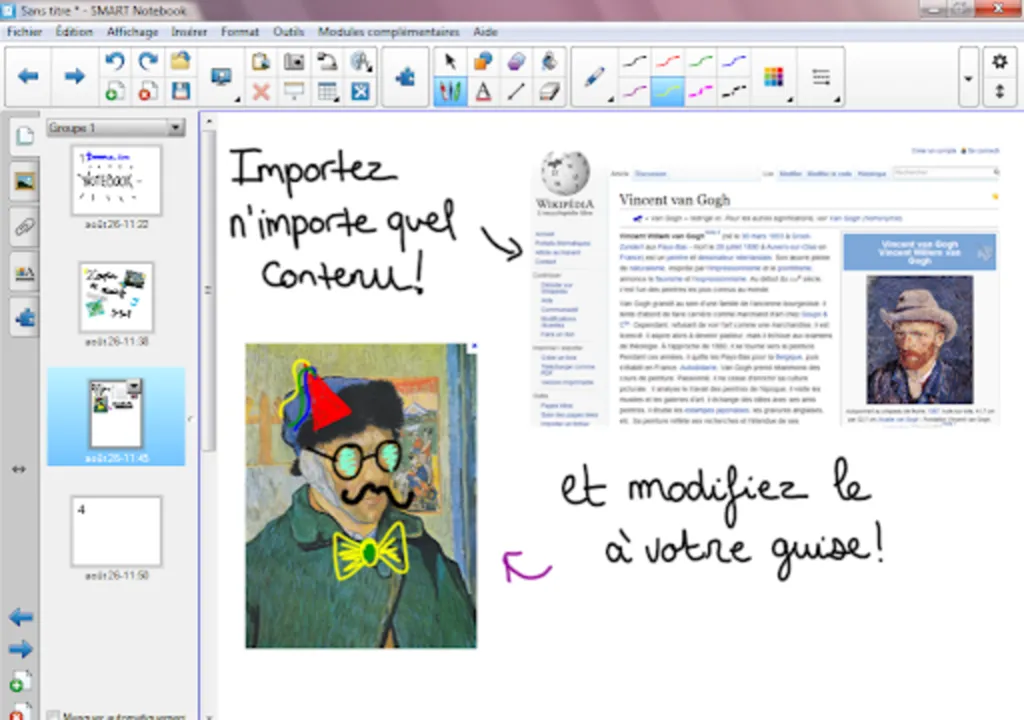
Task: Undo the last action
Action: coord(114,60)
